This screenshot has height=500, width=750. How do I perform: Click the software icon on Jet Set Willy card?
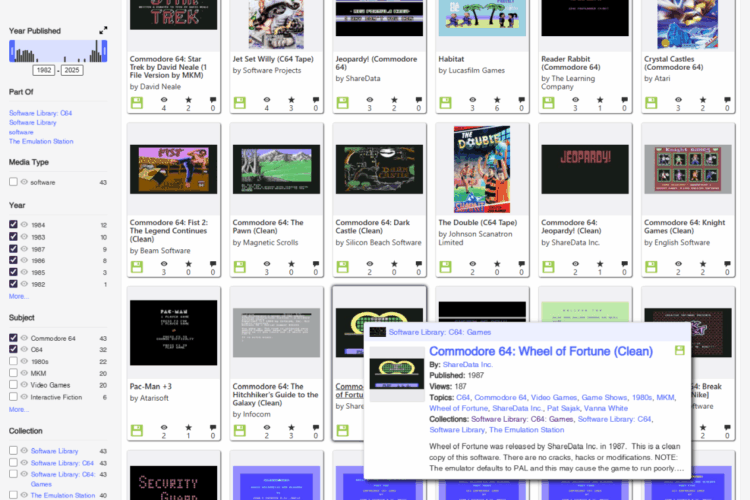point(240,103)
